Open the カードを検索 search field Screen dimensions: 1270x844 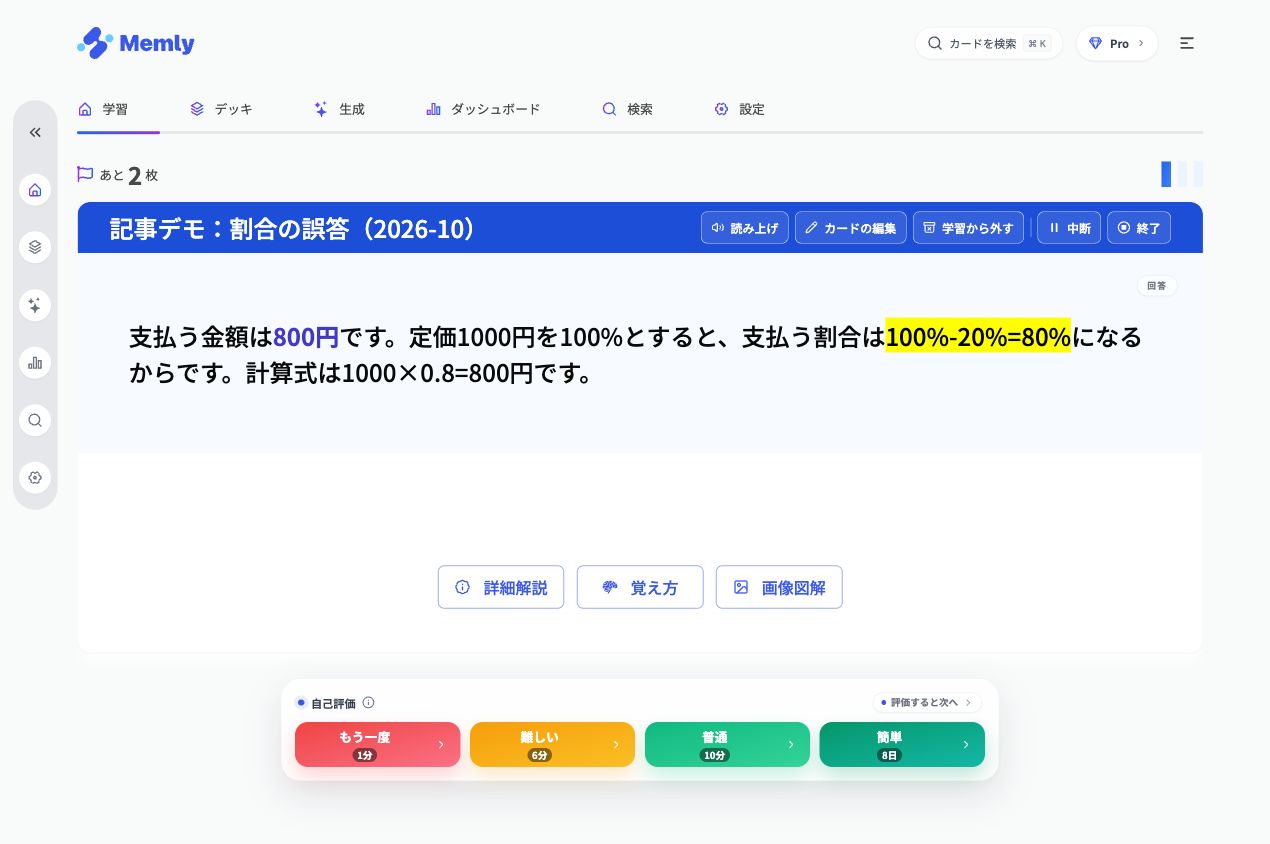(x=988, y=43)
